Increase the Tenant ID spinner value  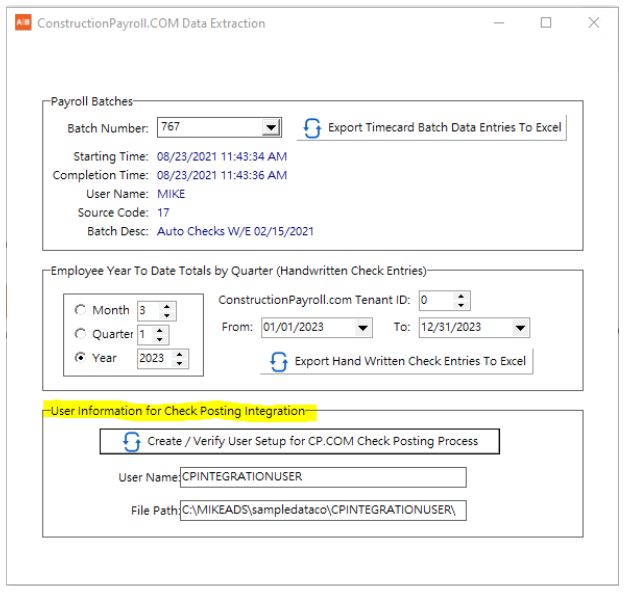coord(461,296)
